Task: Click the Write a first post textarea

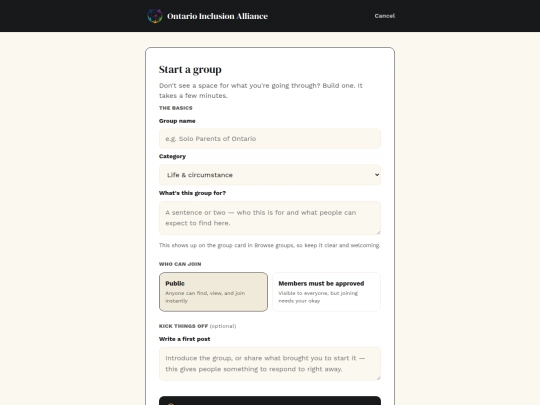Action: point(270,364)
